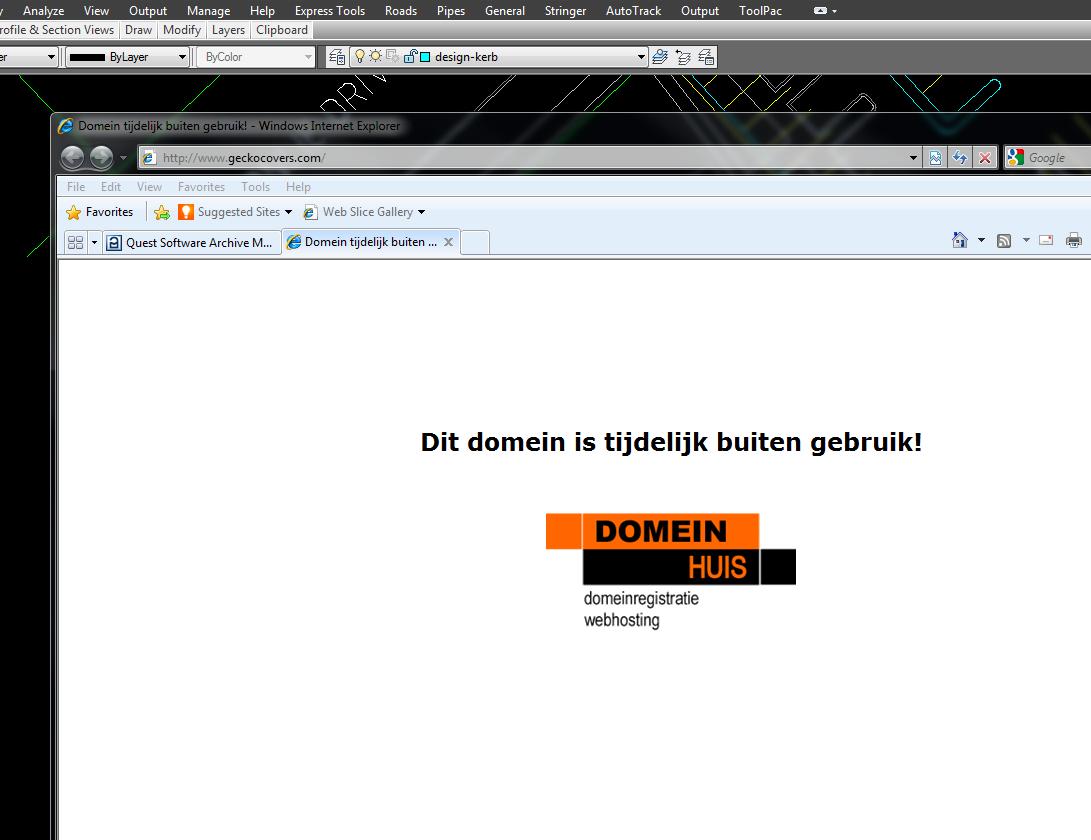Open design-kerb layer dropdown

click(641, 57)
